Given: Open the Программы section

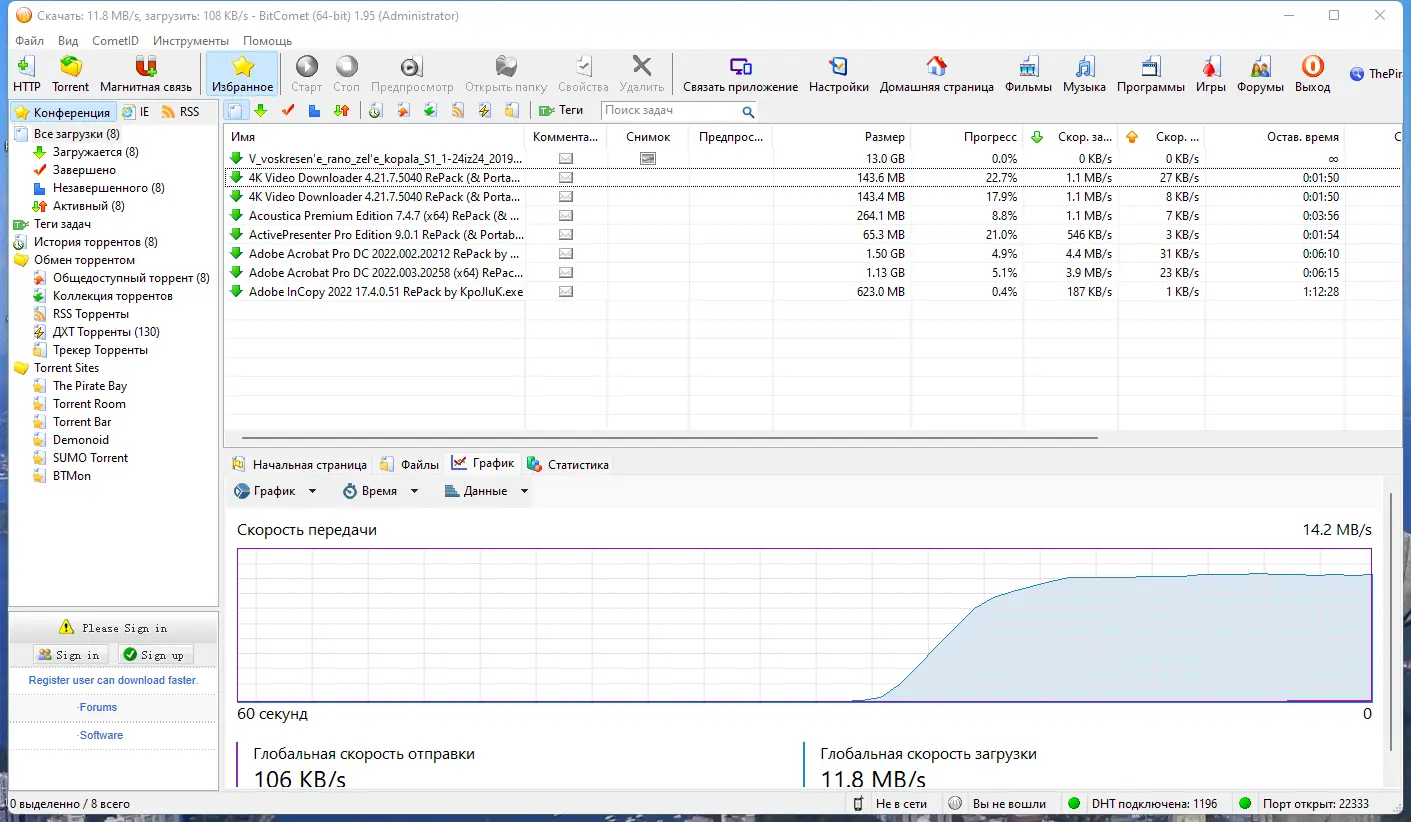Looking at the screenshot, I should pos(1151,74).
